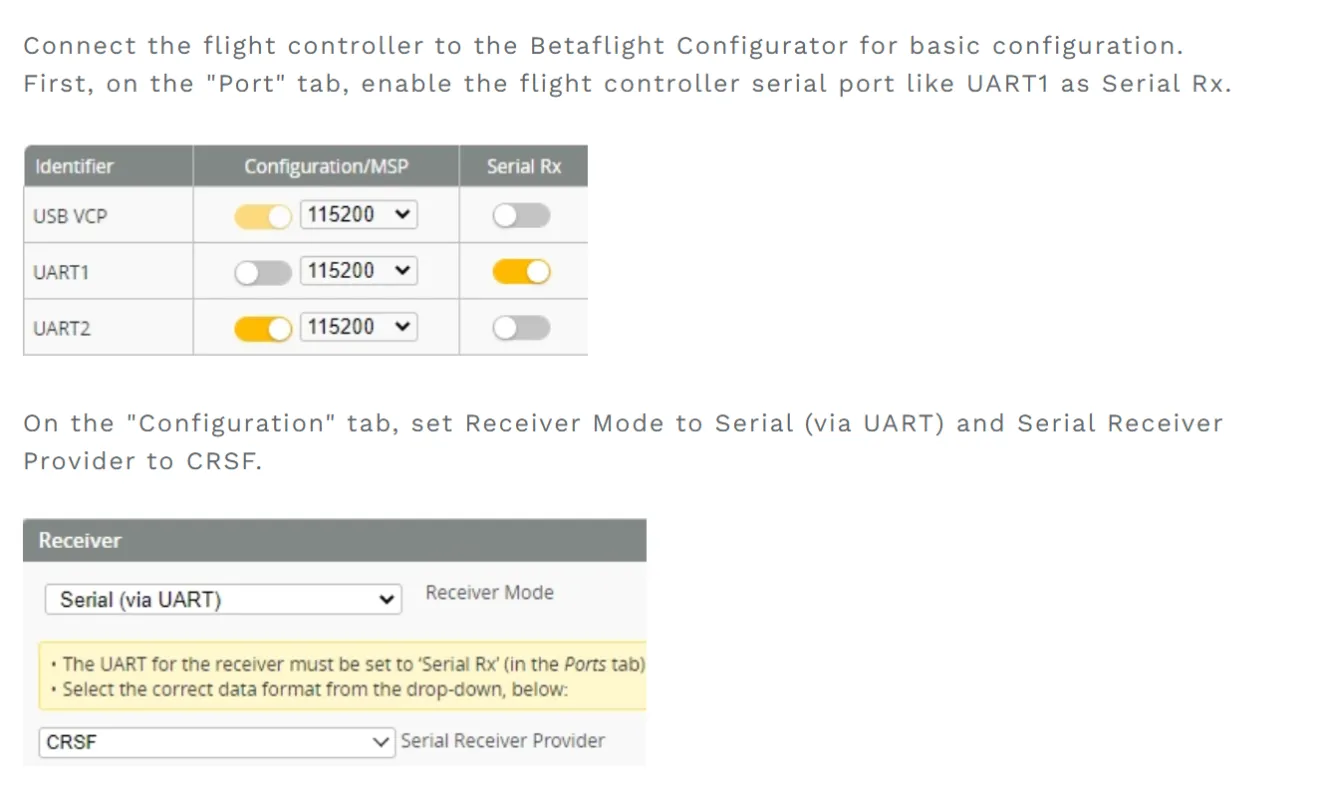The width and height of the screenshot is (1320, 805).
Task: Disable UART2 Configuration/MSP switch
Action: 262,328
